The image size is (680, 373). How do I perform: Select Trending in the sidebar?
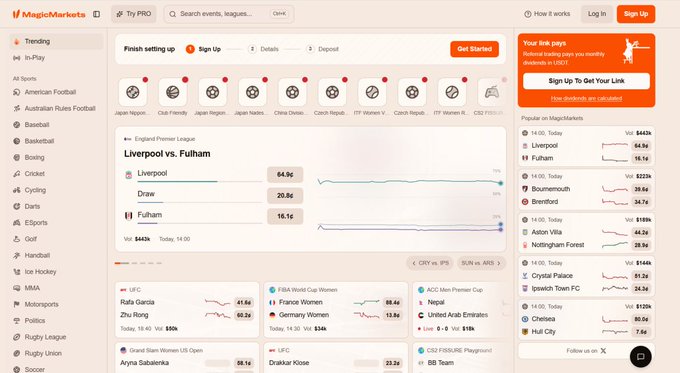[x=56, y=41]
